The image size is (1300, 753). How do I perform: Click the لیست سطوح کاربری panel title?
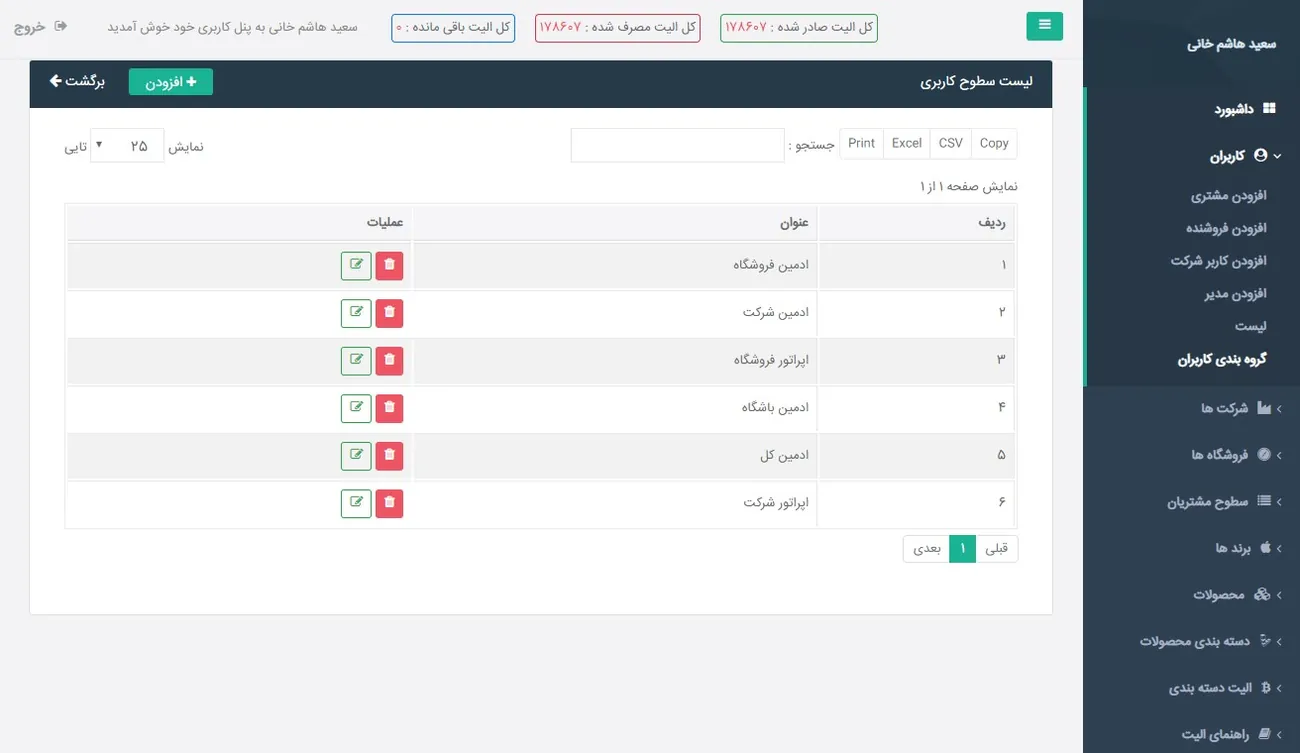coord(977,82)
